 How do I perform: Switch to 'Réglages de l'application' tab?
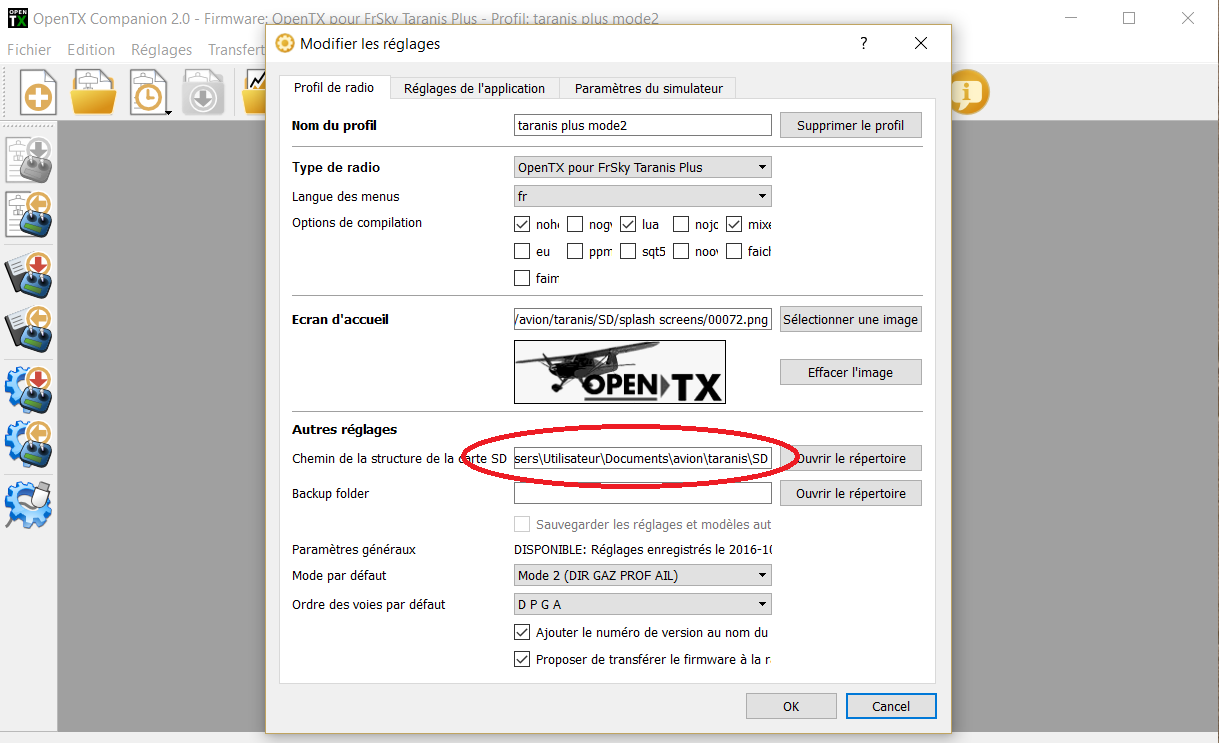tap(474, 88)
